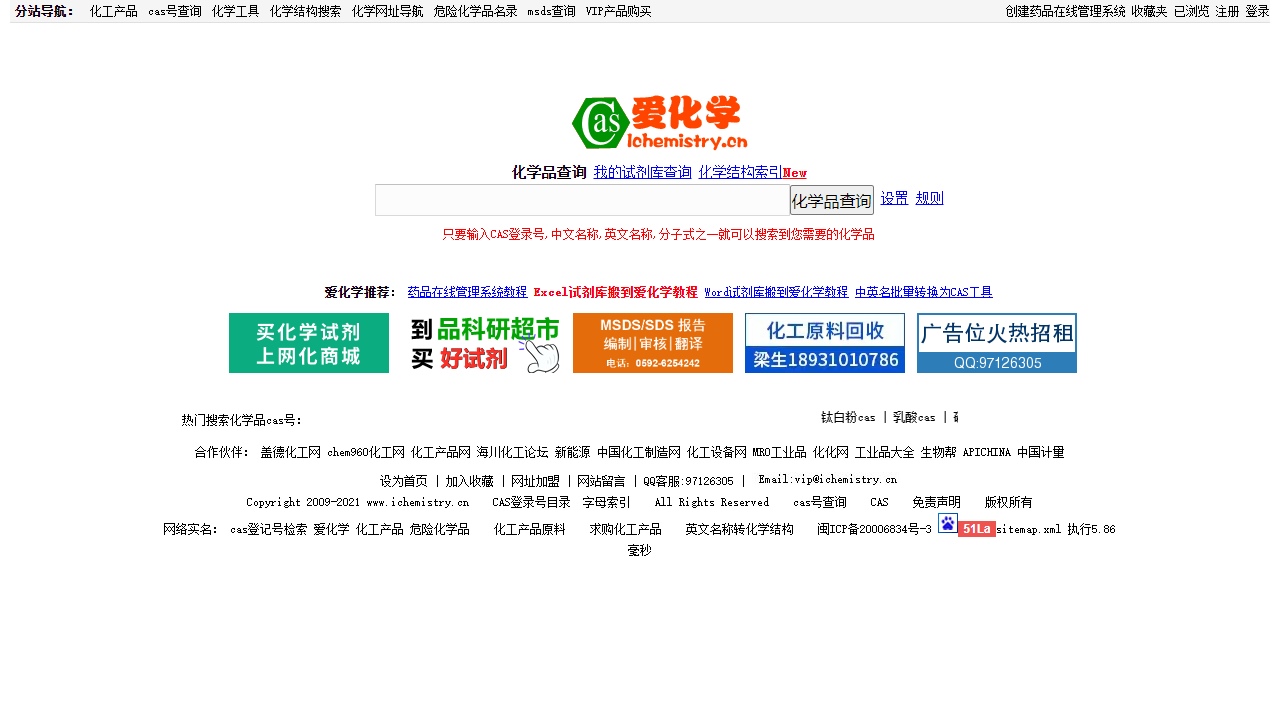This screenshot has height=720, width=1280.
Task: Open partner link APICHINA
Action: click(987, 452)
